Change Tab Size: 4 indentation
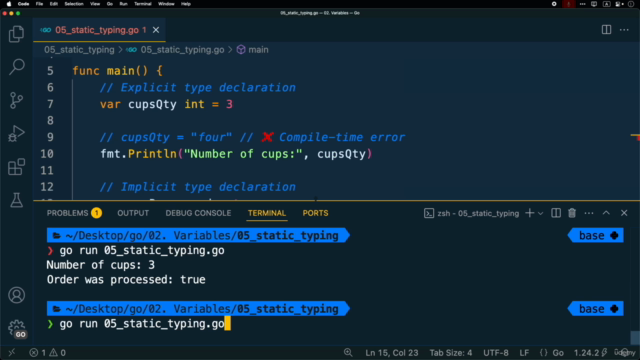 (451, 353)
